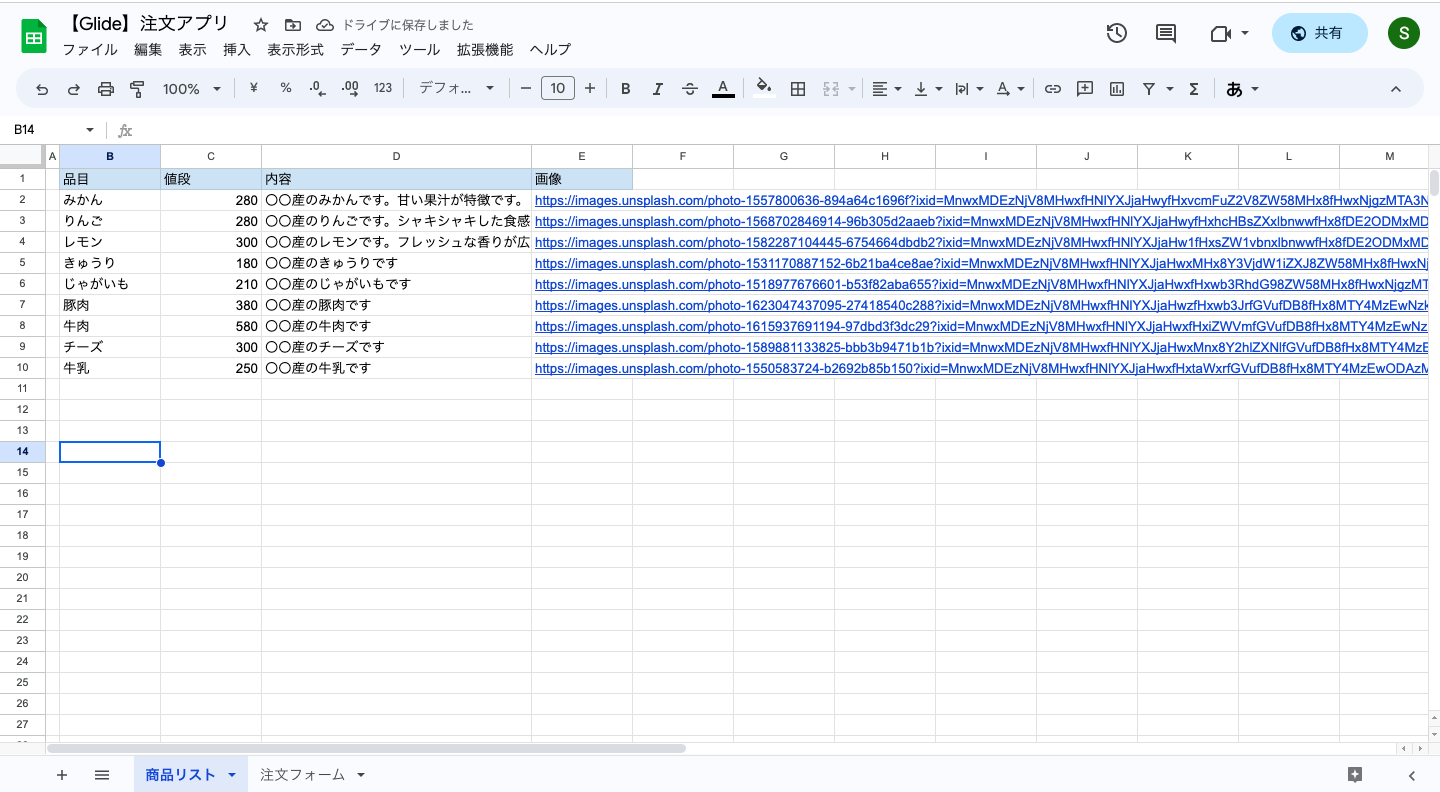Toggle italic formatting
This screenshot has height=792, width=1440.
tap(658, 89)
